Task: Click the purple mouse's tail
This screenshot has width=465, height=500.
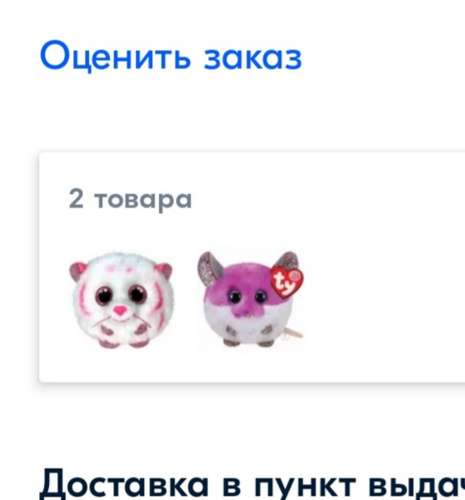Action: 293,333
